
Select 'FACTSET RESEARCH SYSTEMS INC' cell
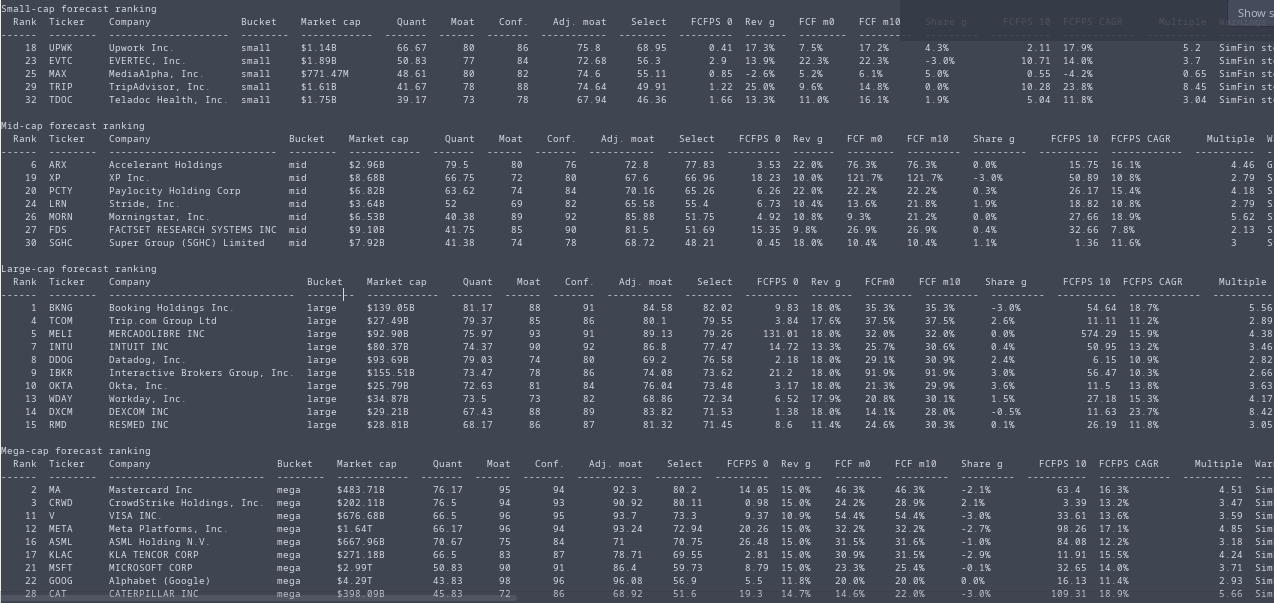click(x=192, y=230)
